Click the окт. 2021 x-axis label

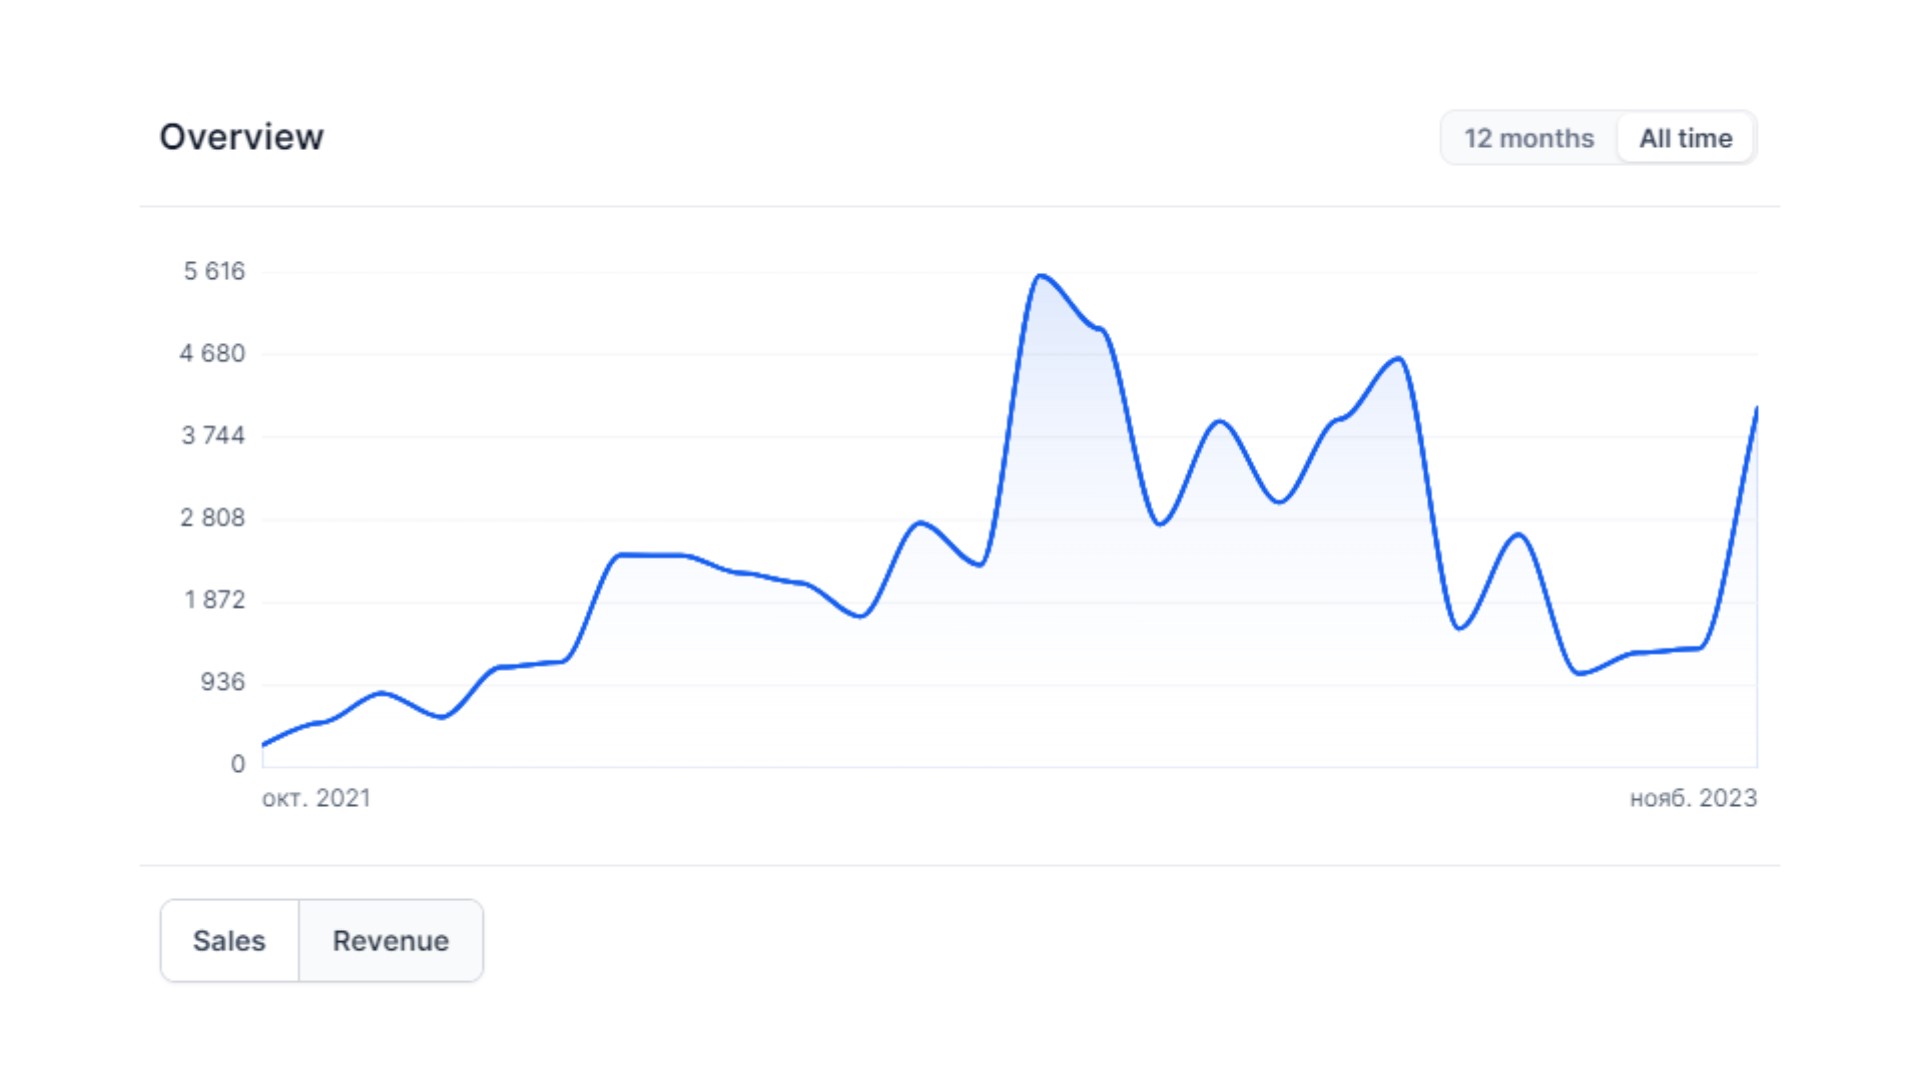pyautogui.click(x=316, y=798)
